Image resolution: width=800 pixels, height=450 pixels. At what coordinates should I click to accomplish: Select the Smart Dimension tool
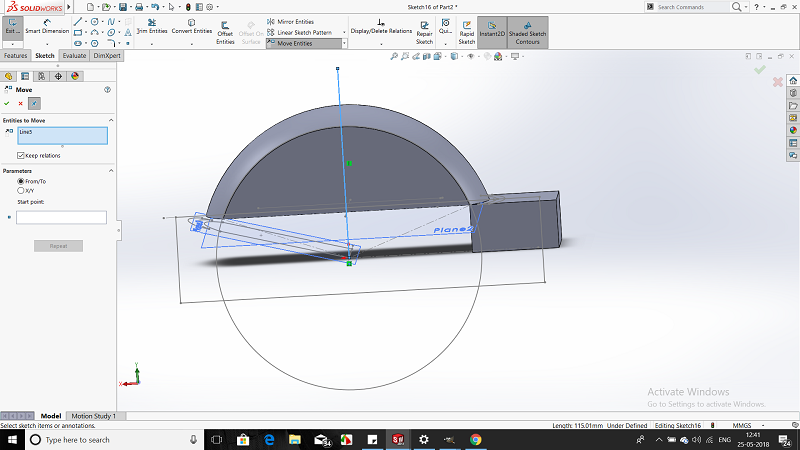(x=47, y=26)
